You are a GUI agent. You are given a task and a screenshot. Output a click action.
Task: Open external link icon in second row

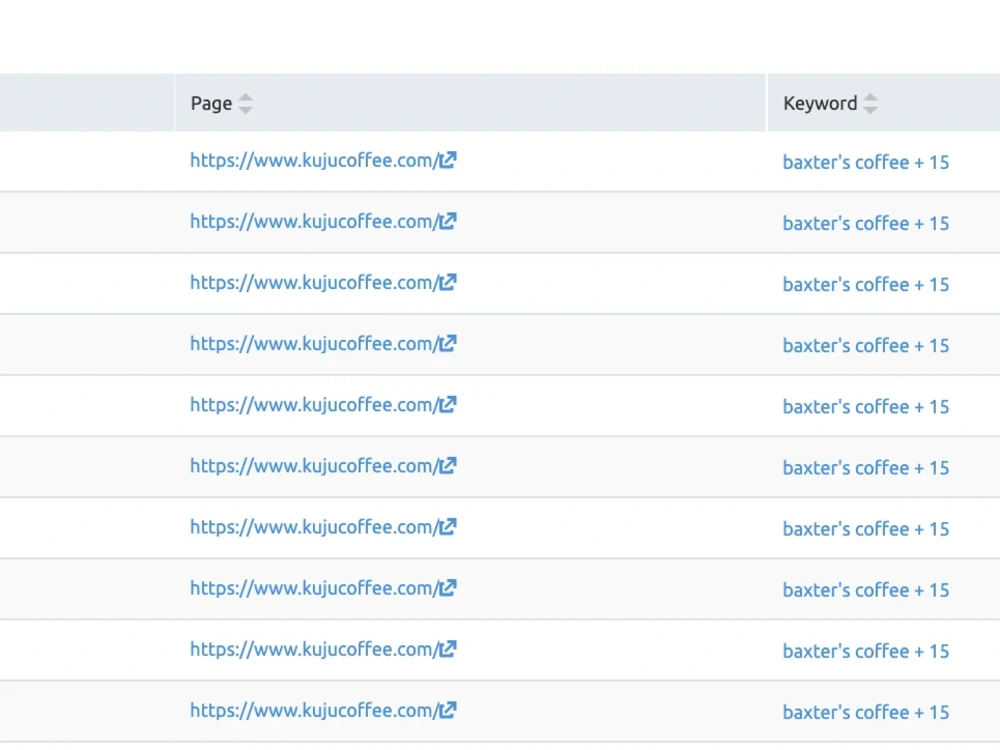pyautogui.click(x=448, y=221)
